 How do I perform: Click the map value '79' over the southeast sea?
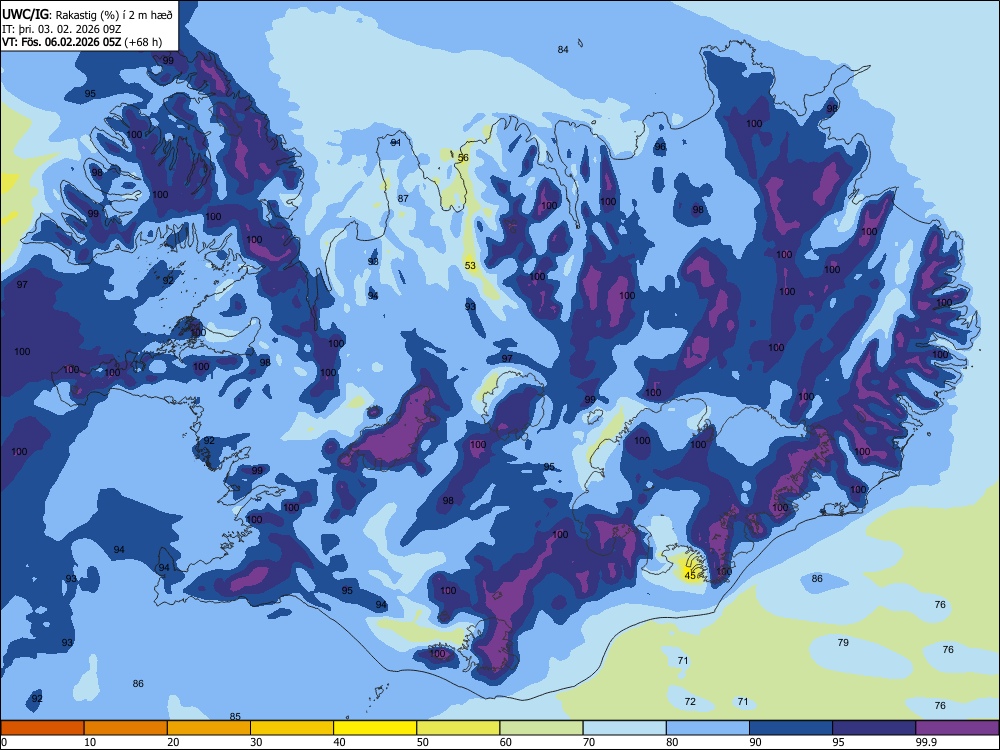843,642
